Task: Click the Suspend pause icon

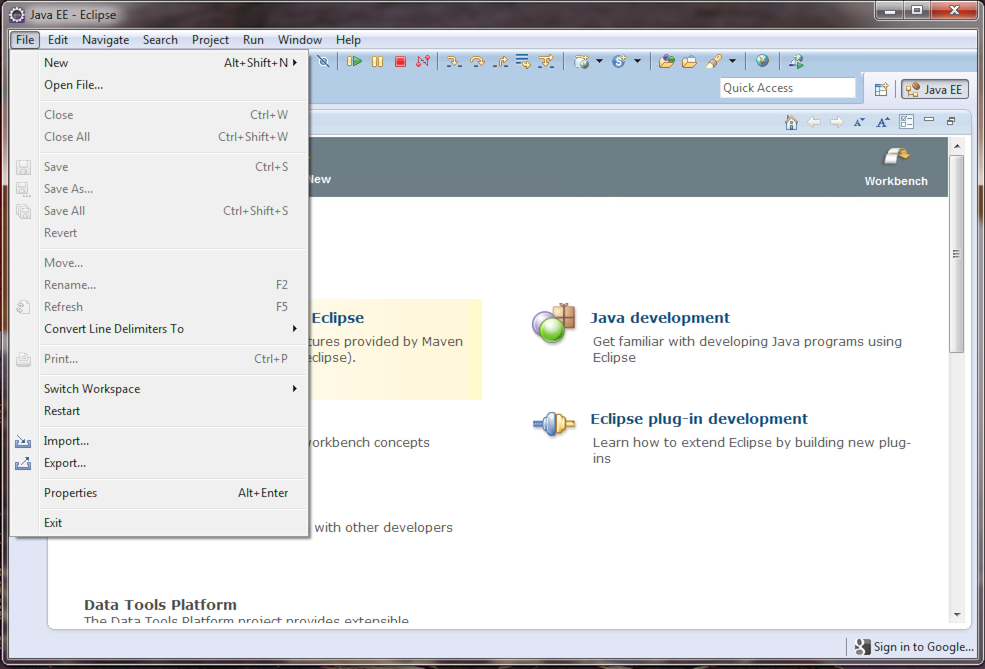Action: click(378, 62)
